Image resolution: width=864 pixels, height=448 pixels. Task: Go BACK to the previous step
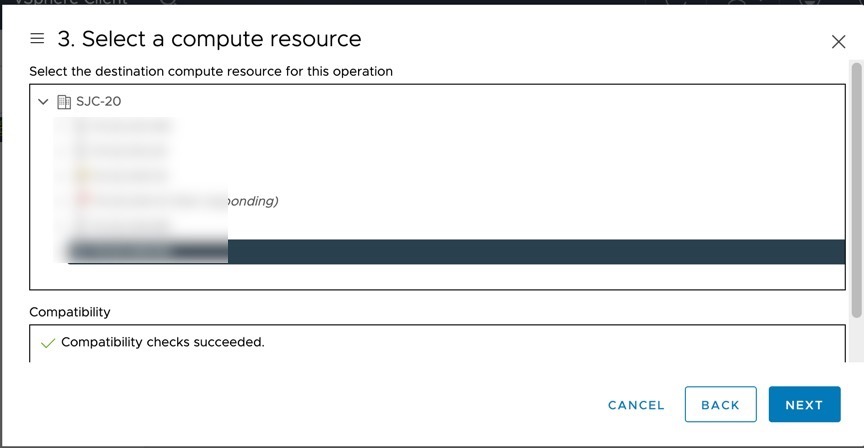point(720,405)
